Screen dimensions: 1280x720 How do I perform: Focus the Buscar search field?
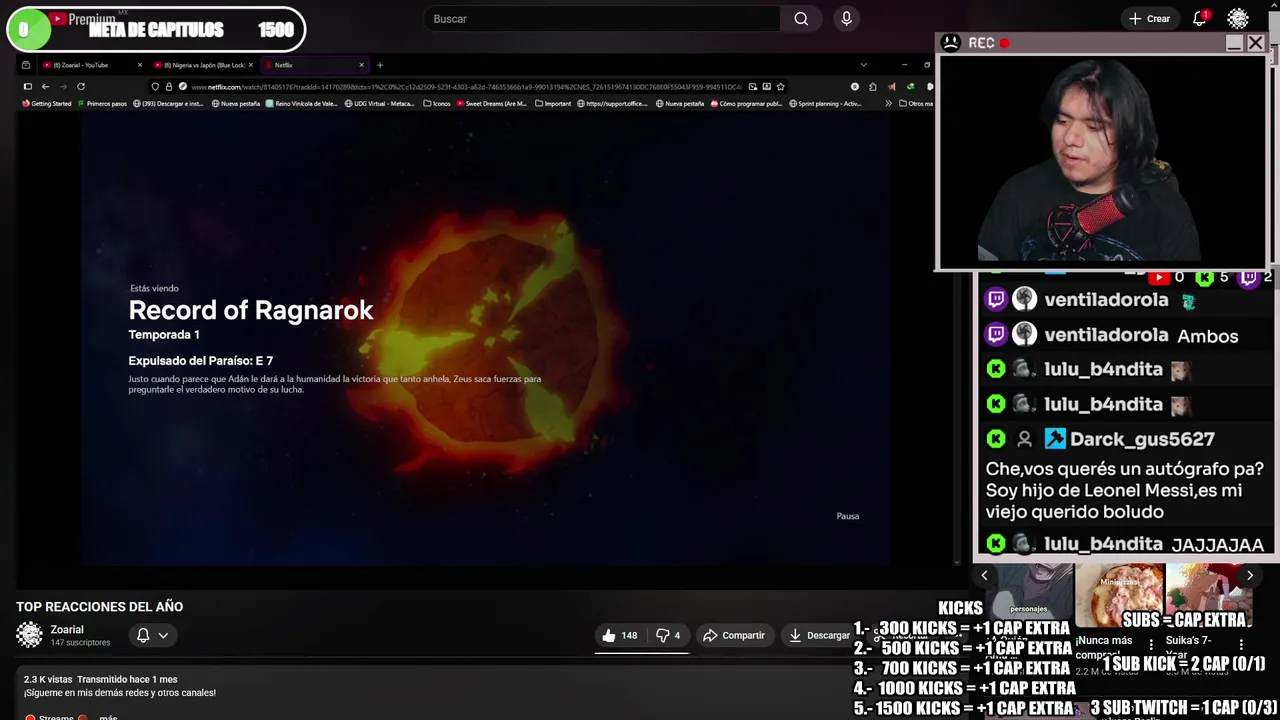click(x=603, y=19)
